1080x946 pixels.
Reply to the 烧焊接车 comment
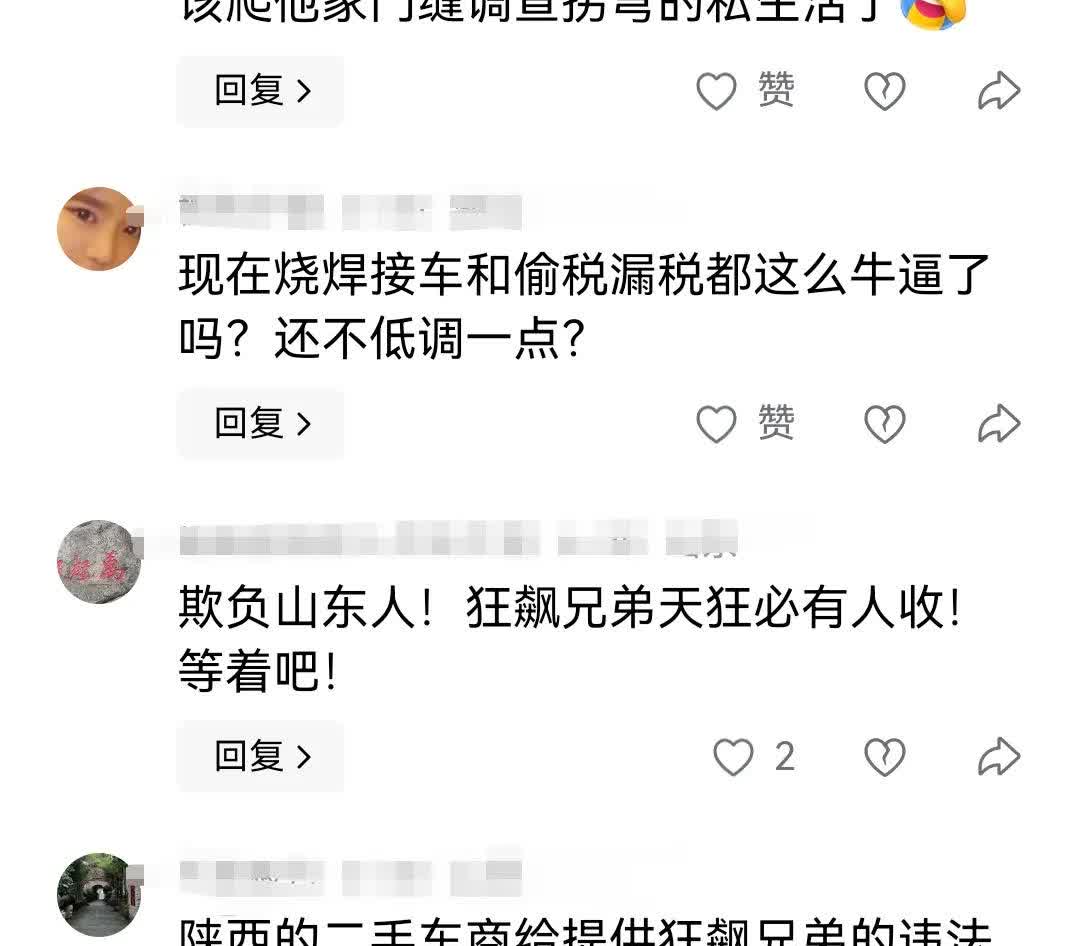pyautogui.click(x=260, y=423)
